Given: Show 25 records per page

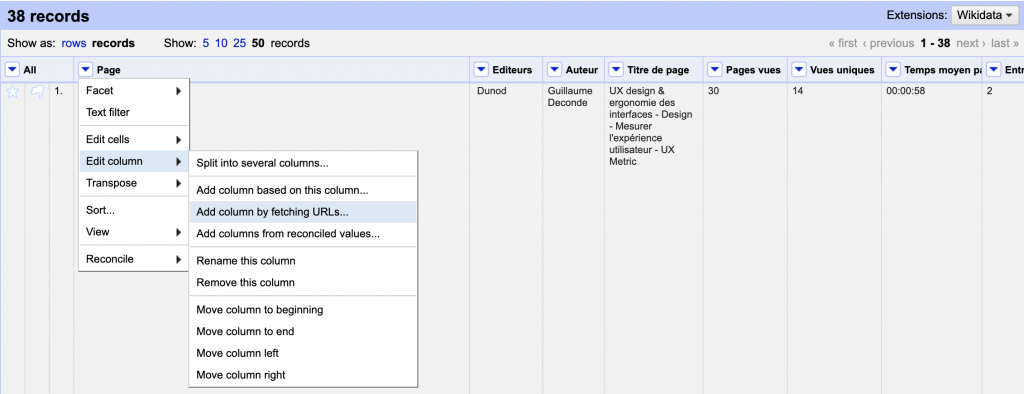Looking at the screenshot, I should click(x=240, y=44).
